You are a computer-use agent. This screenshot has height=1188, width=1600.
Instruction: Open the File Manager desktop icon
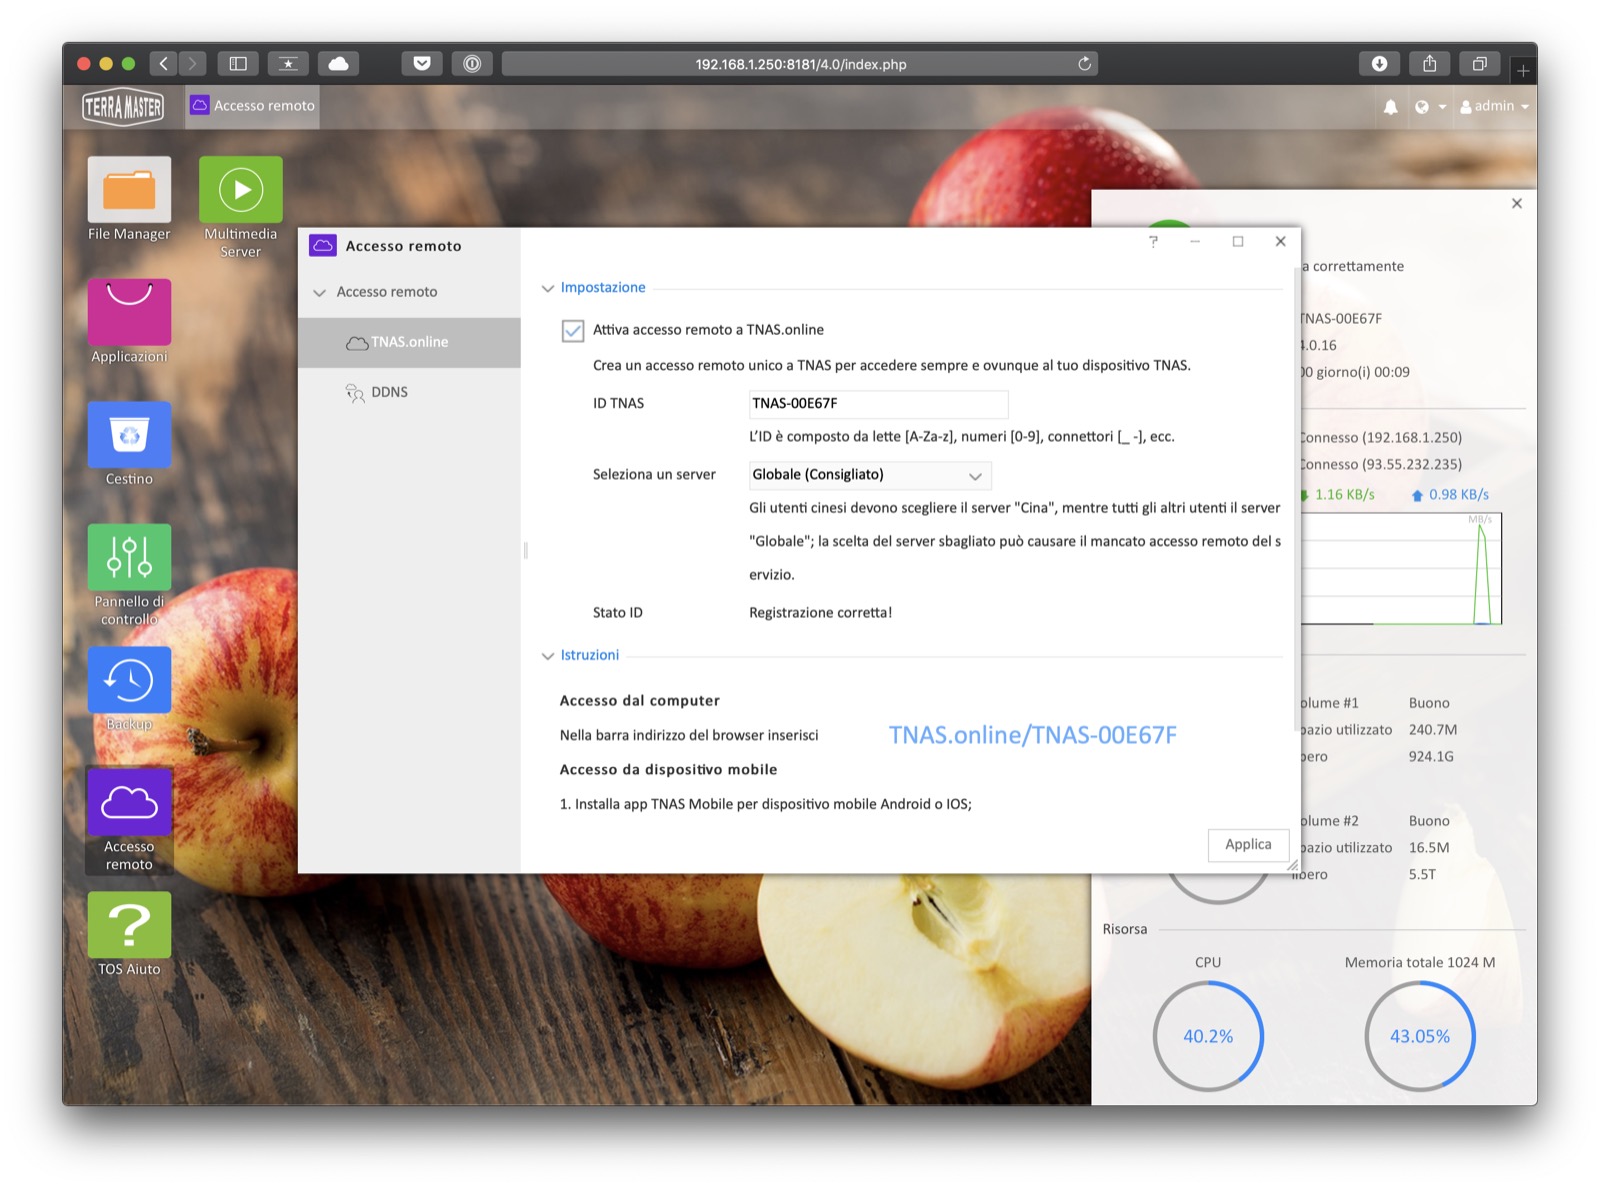click(129, 199)
